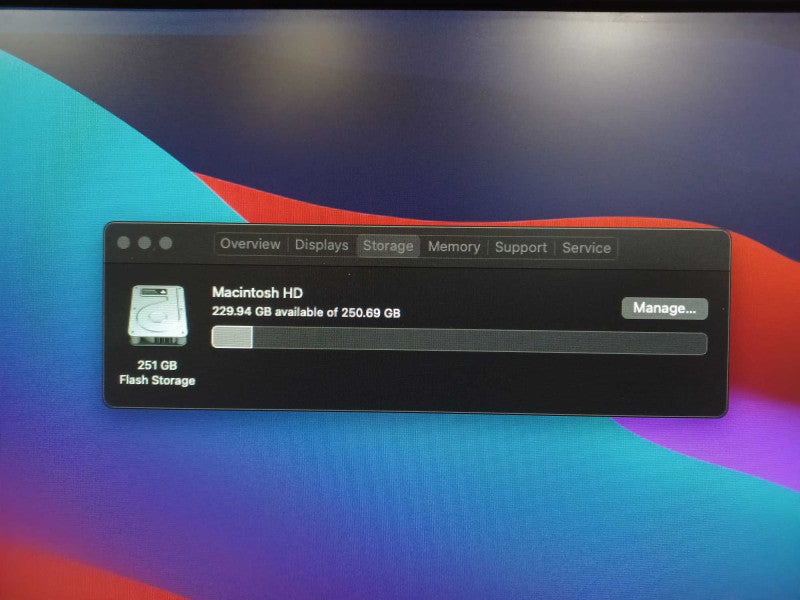Click the Flash Storage label
Viewport: 800px width, 600px height.
157,380
